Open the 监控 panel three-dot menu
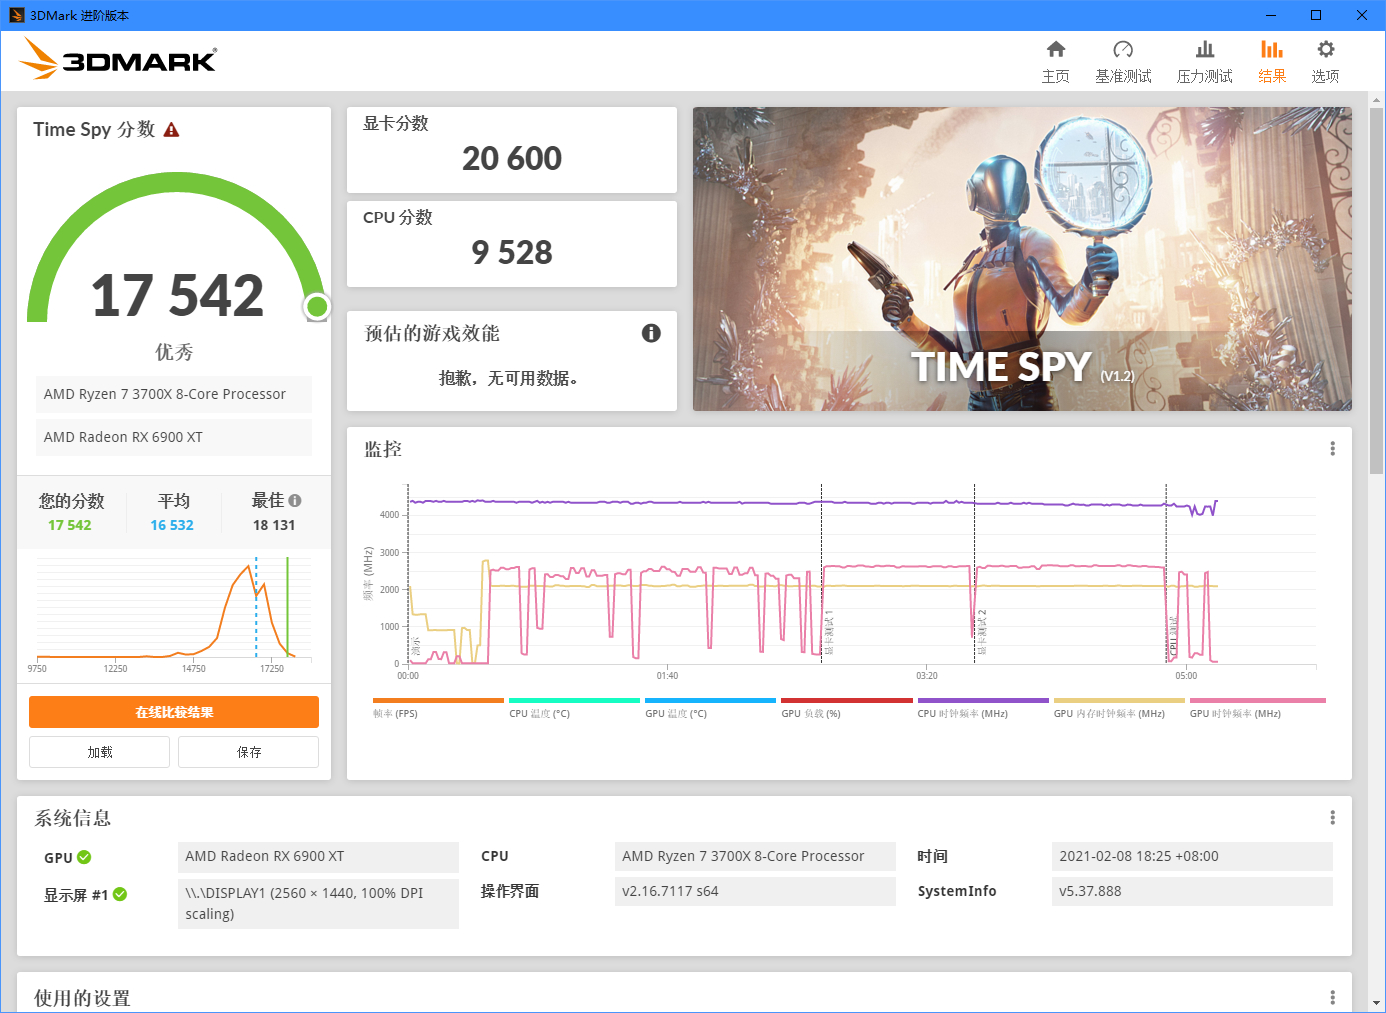The height and width of the screenshot is (1013, 1386). 1332,449
